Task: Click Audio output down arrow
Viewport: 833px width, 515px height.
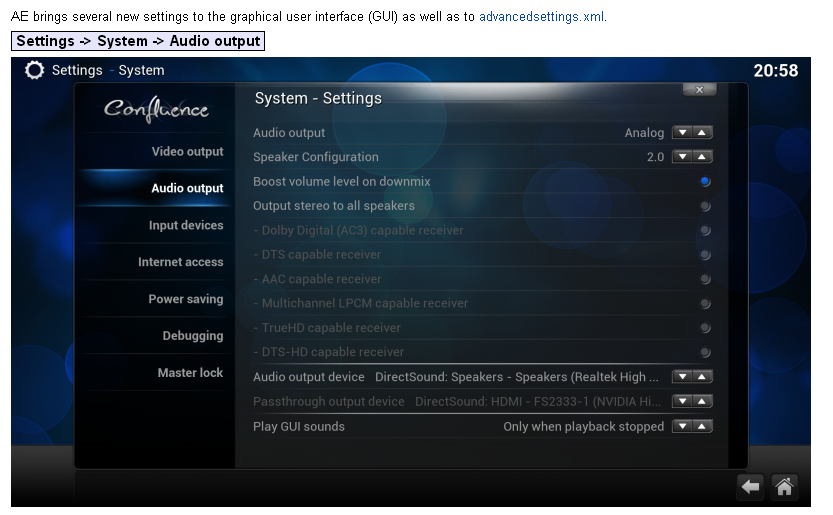Action: 683,132
